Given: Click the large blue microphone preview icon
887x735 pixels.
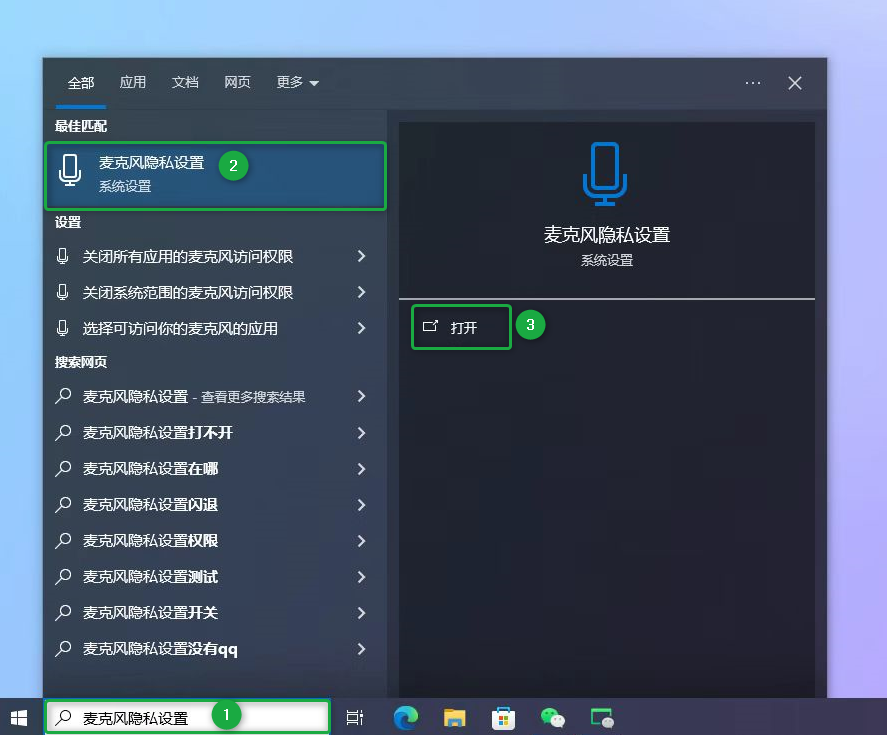Looking at the screenshot, I should pyautogui.click(x=605, y=174).
